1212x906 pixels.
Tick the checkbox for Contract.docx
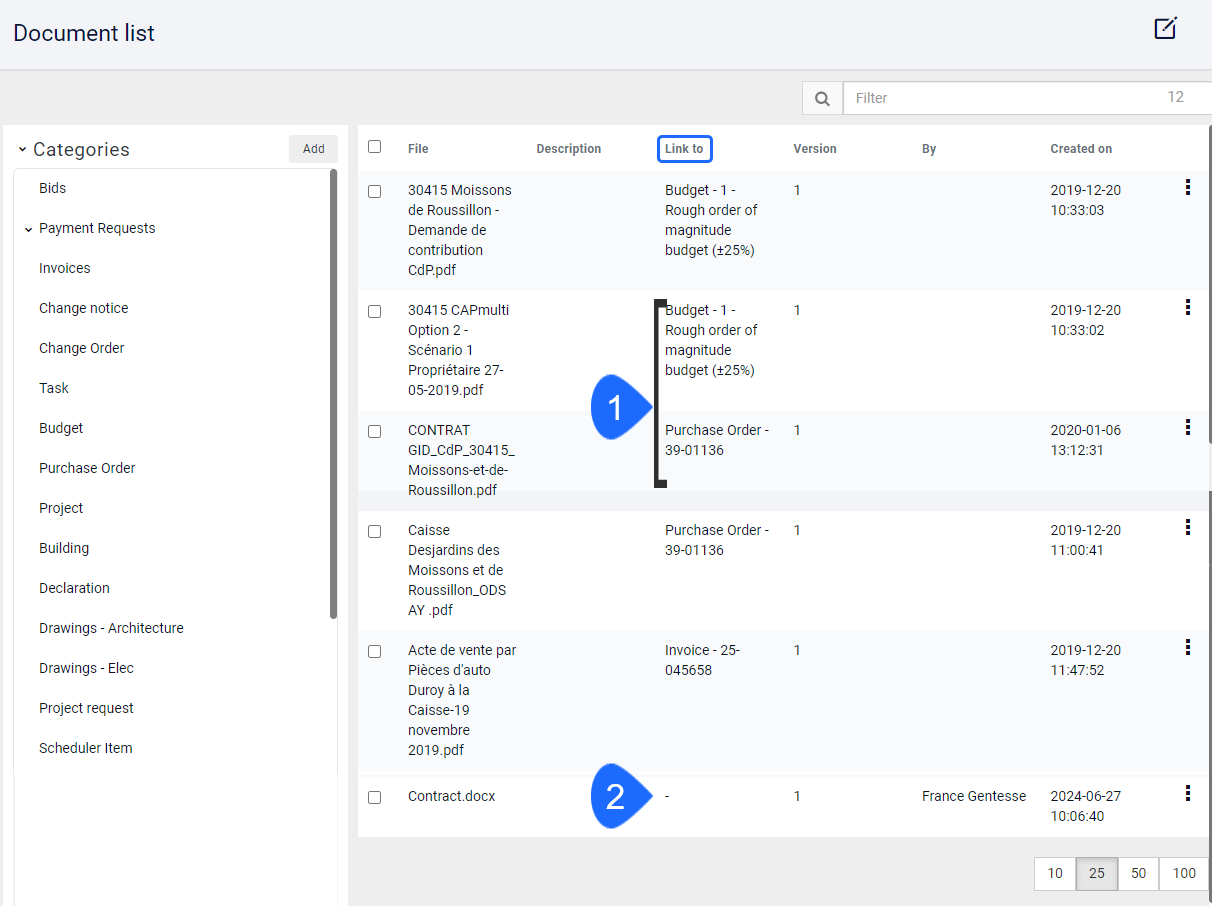click(x=374, y=797)
